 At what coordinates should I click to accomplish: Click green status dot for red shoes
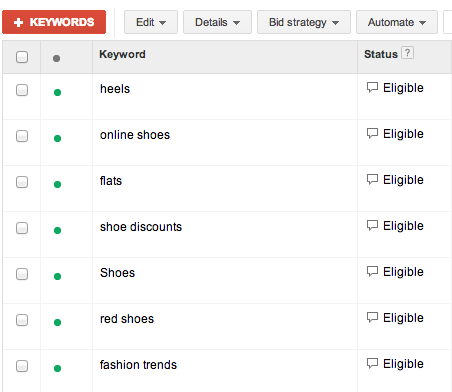pos(57,322)
